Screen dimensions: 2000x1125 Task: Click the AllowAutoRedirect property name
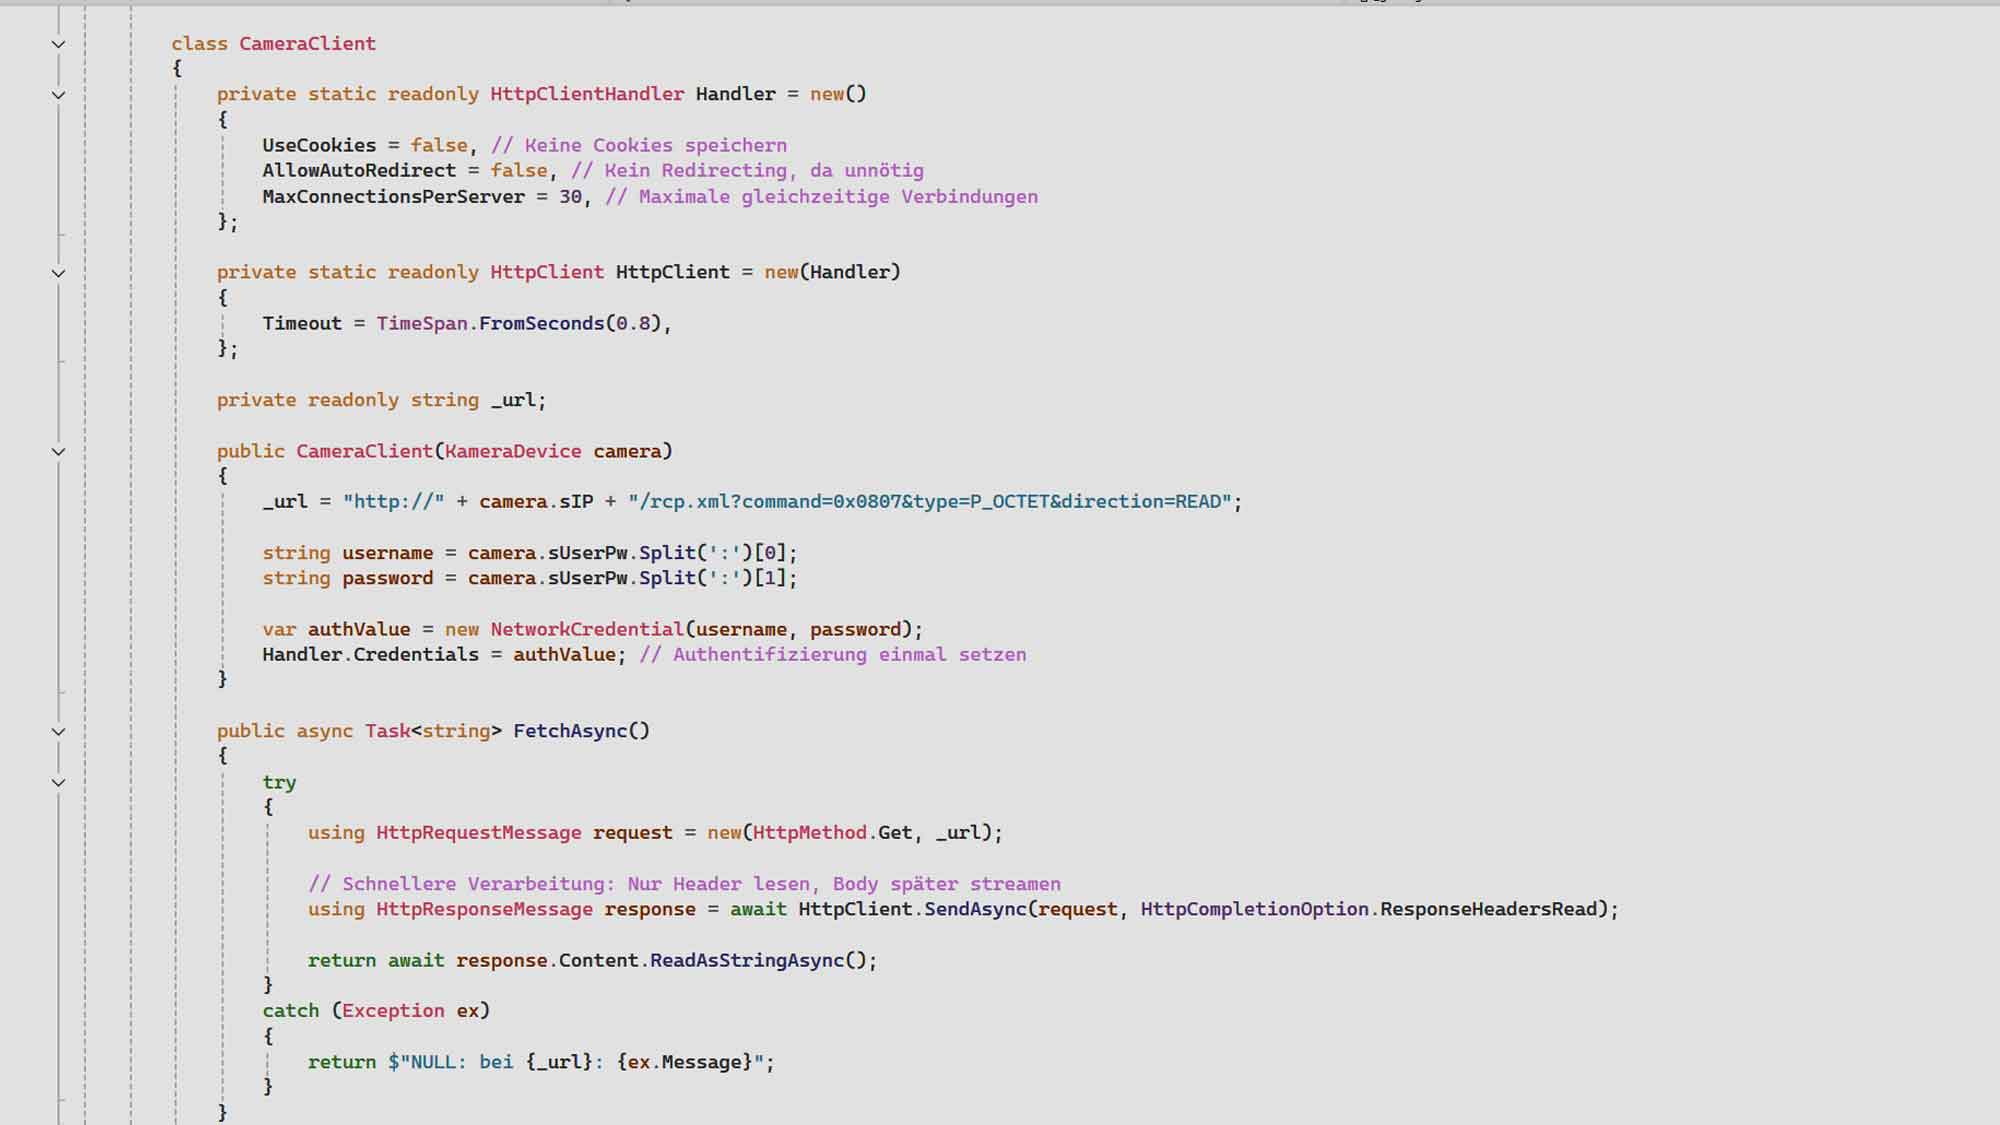358,170
